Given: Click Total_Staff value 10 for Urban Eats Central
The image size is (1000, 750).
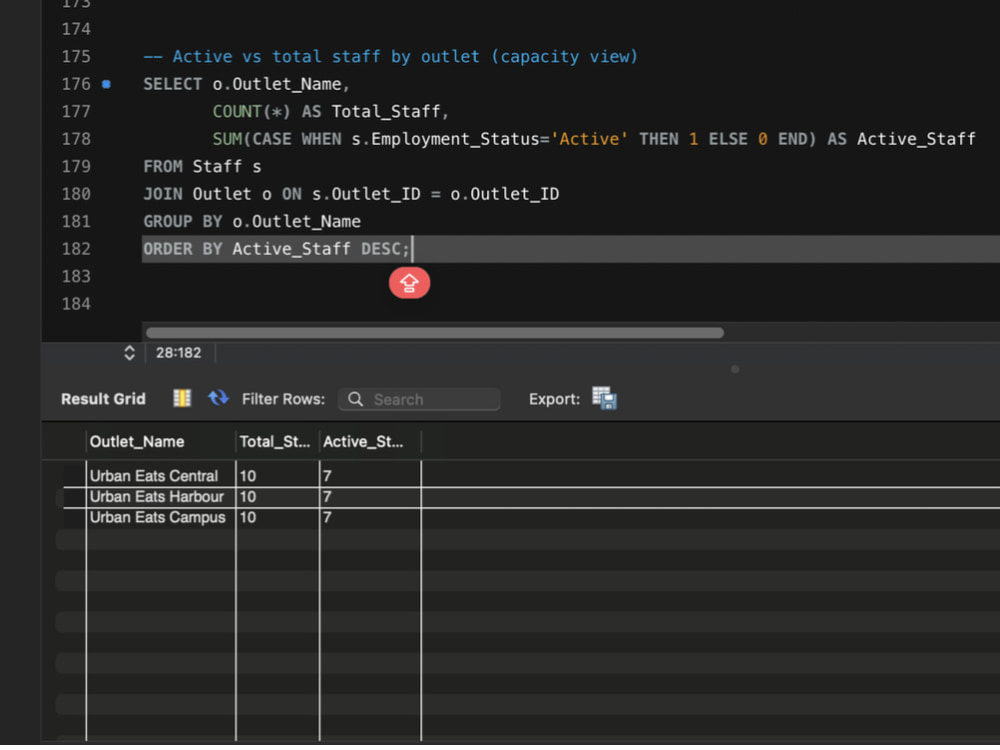Looking at the screenshot, I should (277, 476).
